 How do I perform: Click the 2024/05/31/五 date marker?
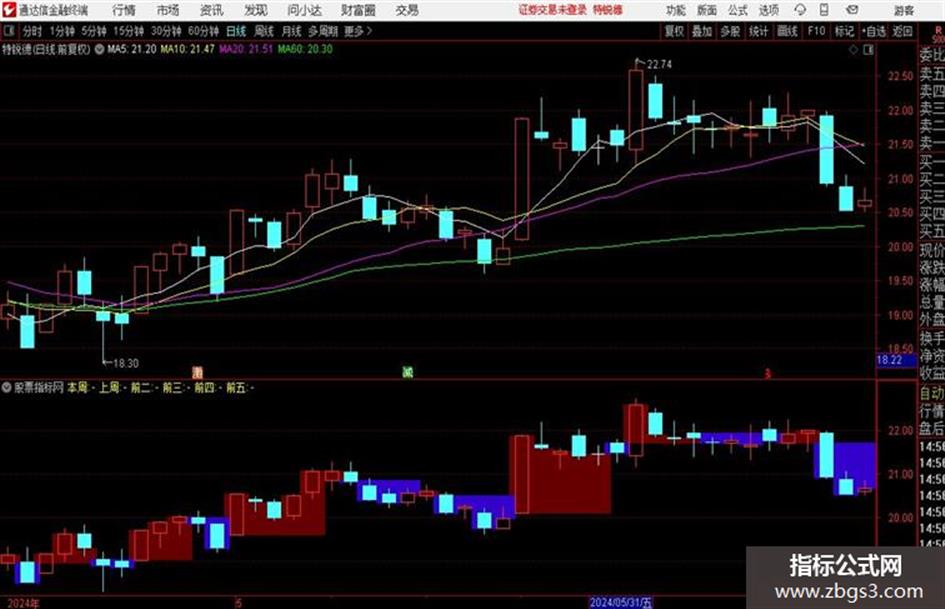[621, 602]
